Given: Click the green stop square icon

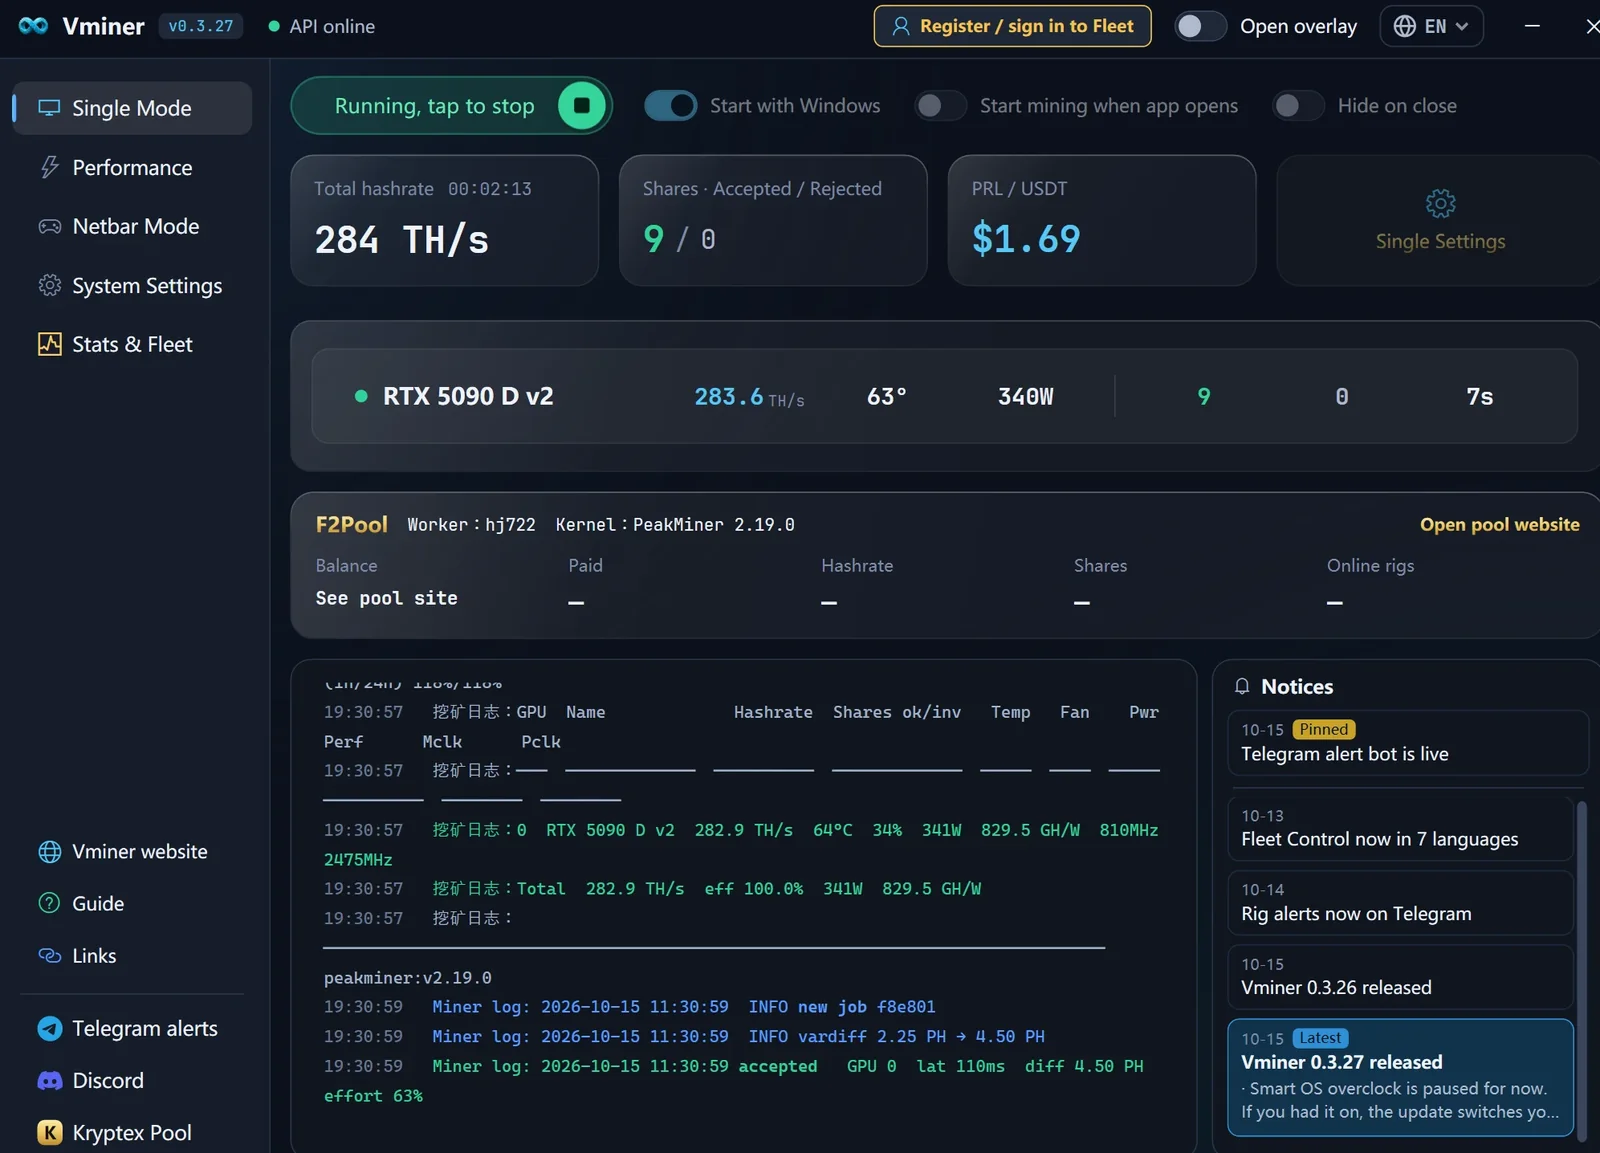Looking at the screenshot, I should coord(582,106).
